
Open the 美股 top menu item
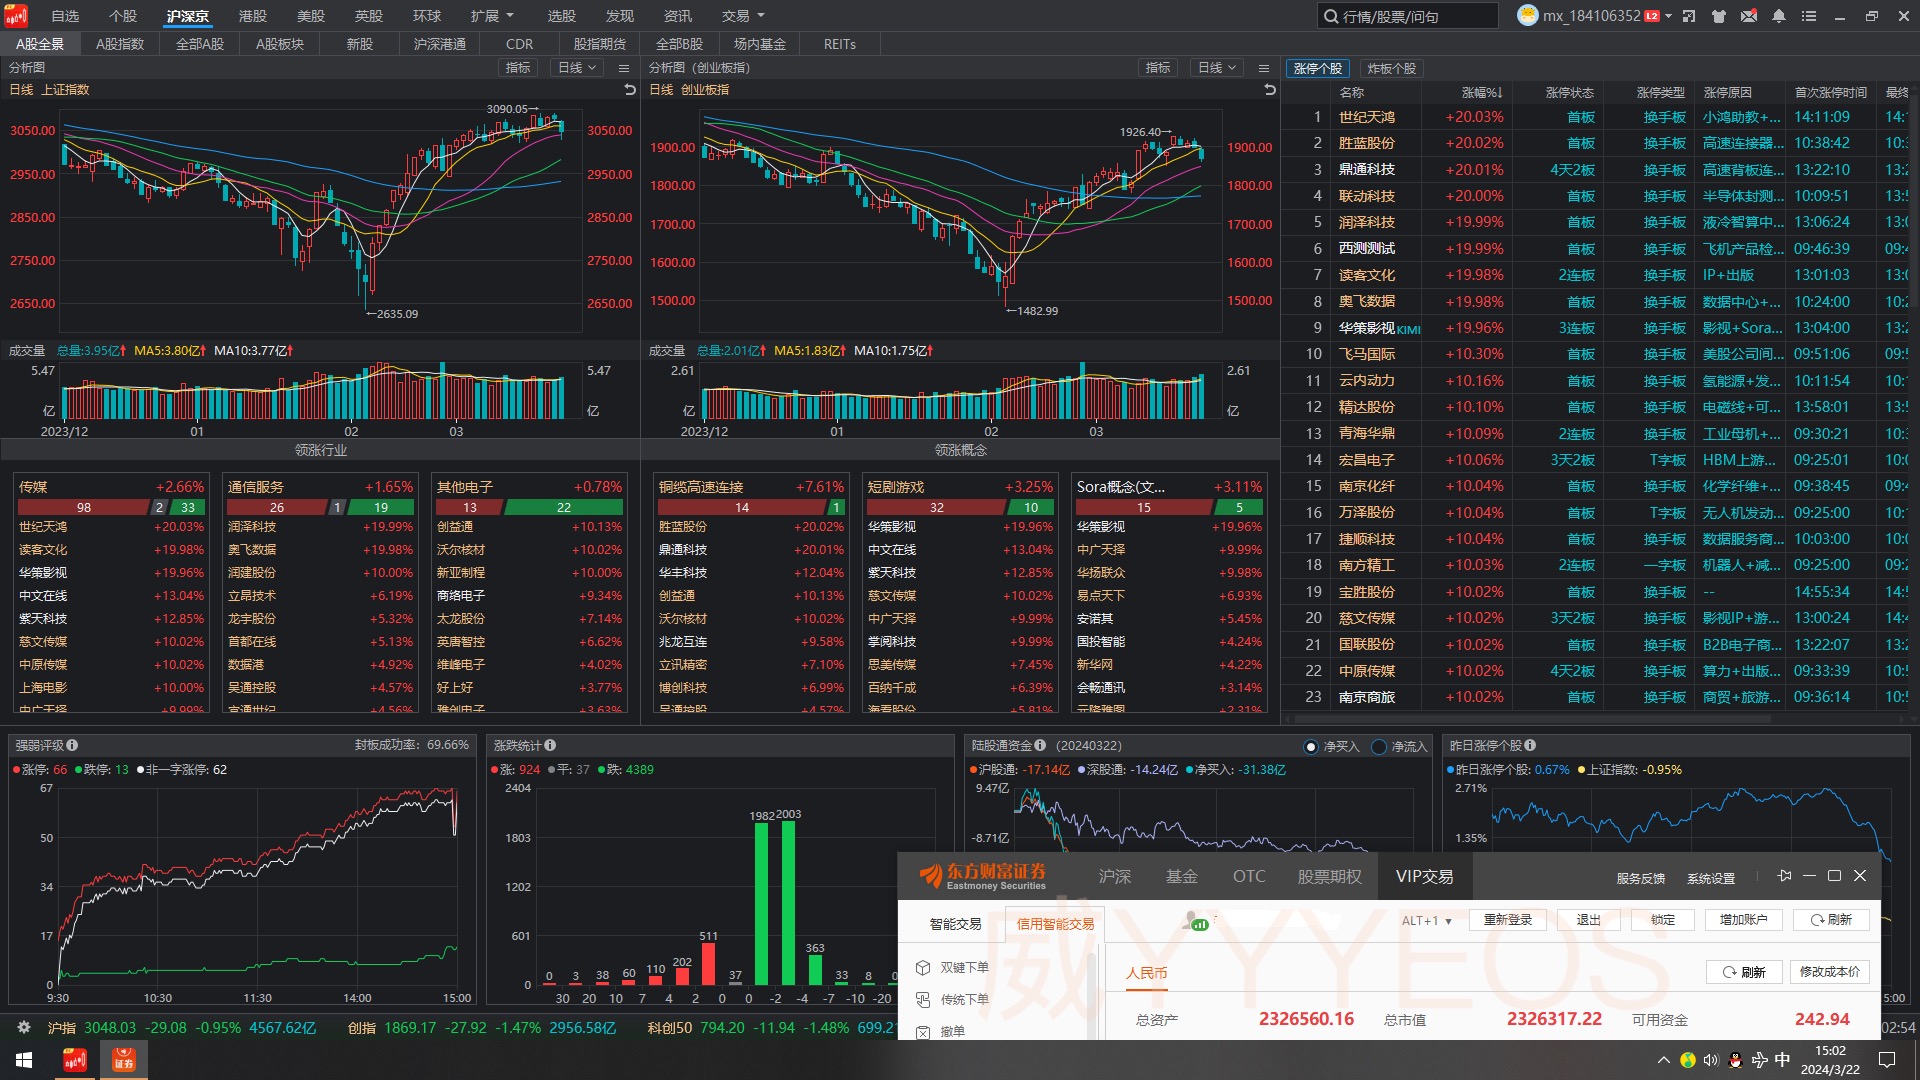point(311,16)
